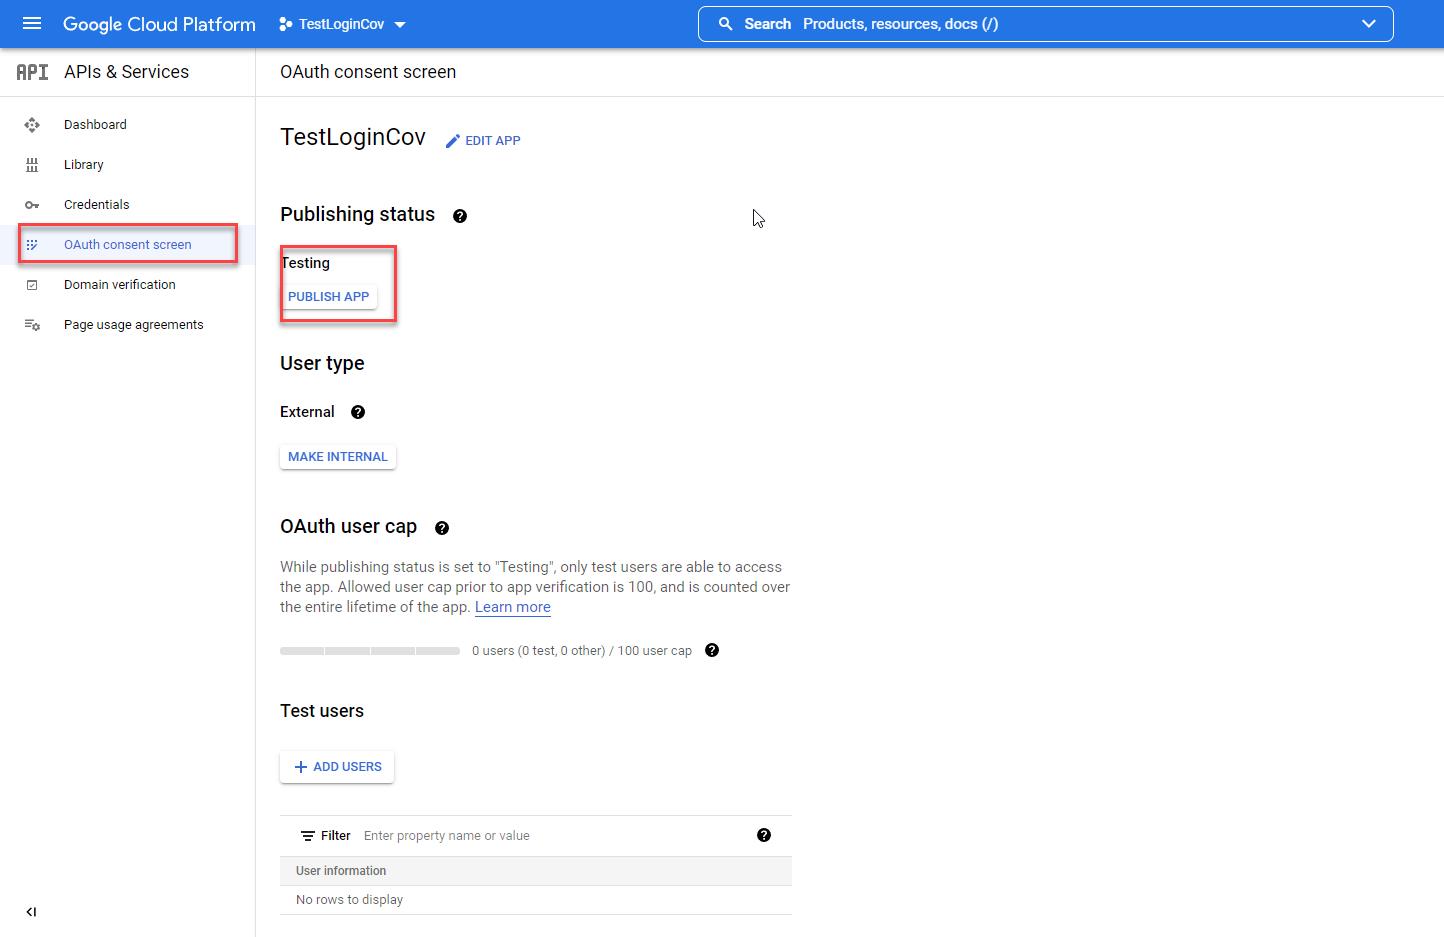Viewport: 1444px width, 937px height.
Task: Click the API logo icon in sidebar header
Action: 32,72
